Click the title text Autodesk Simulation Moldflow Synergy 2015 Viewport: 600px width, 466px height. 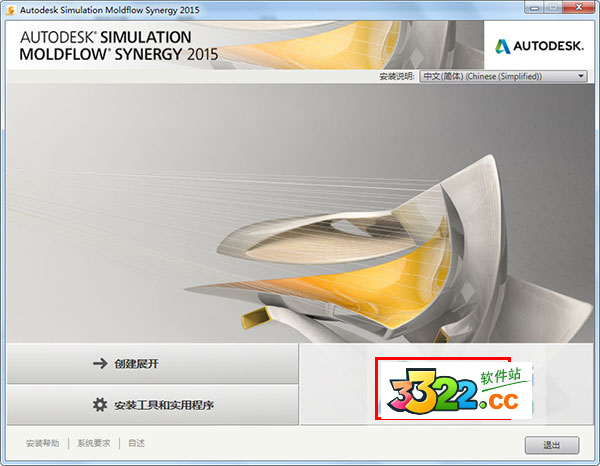click(x=109, y=10)
